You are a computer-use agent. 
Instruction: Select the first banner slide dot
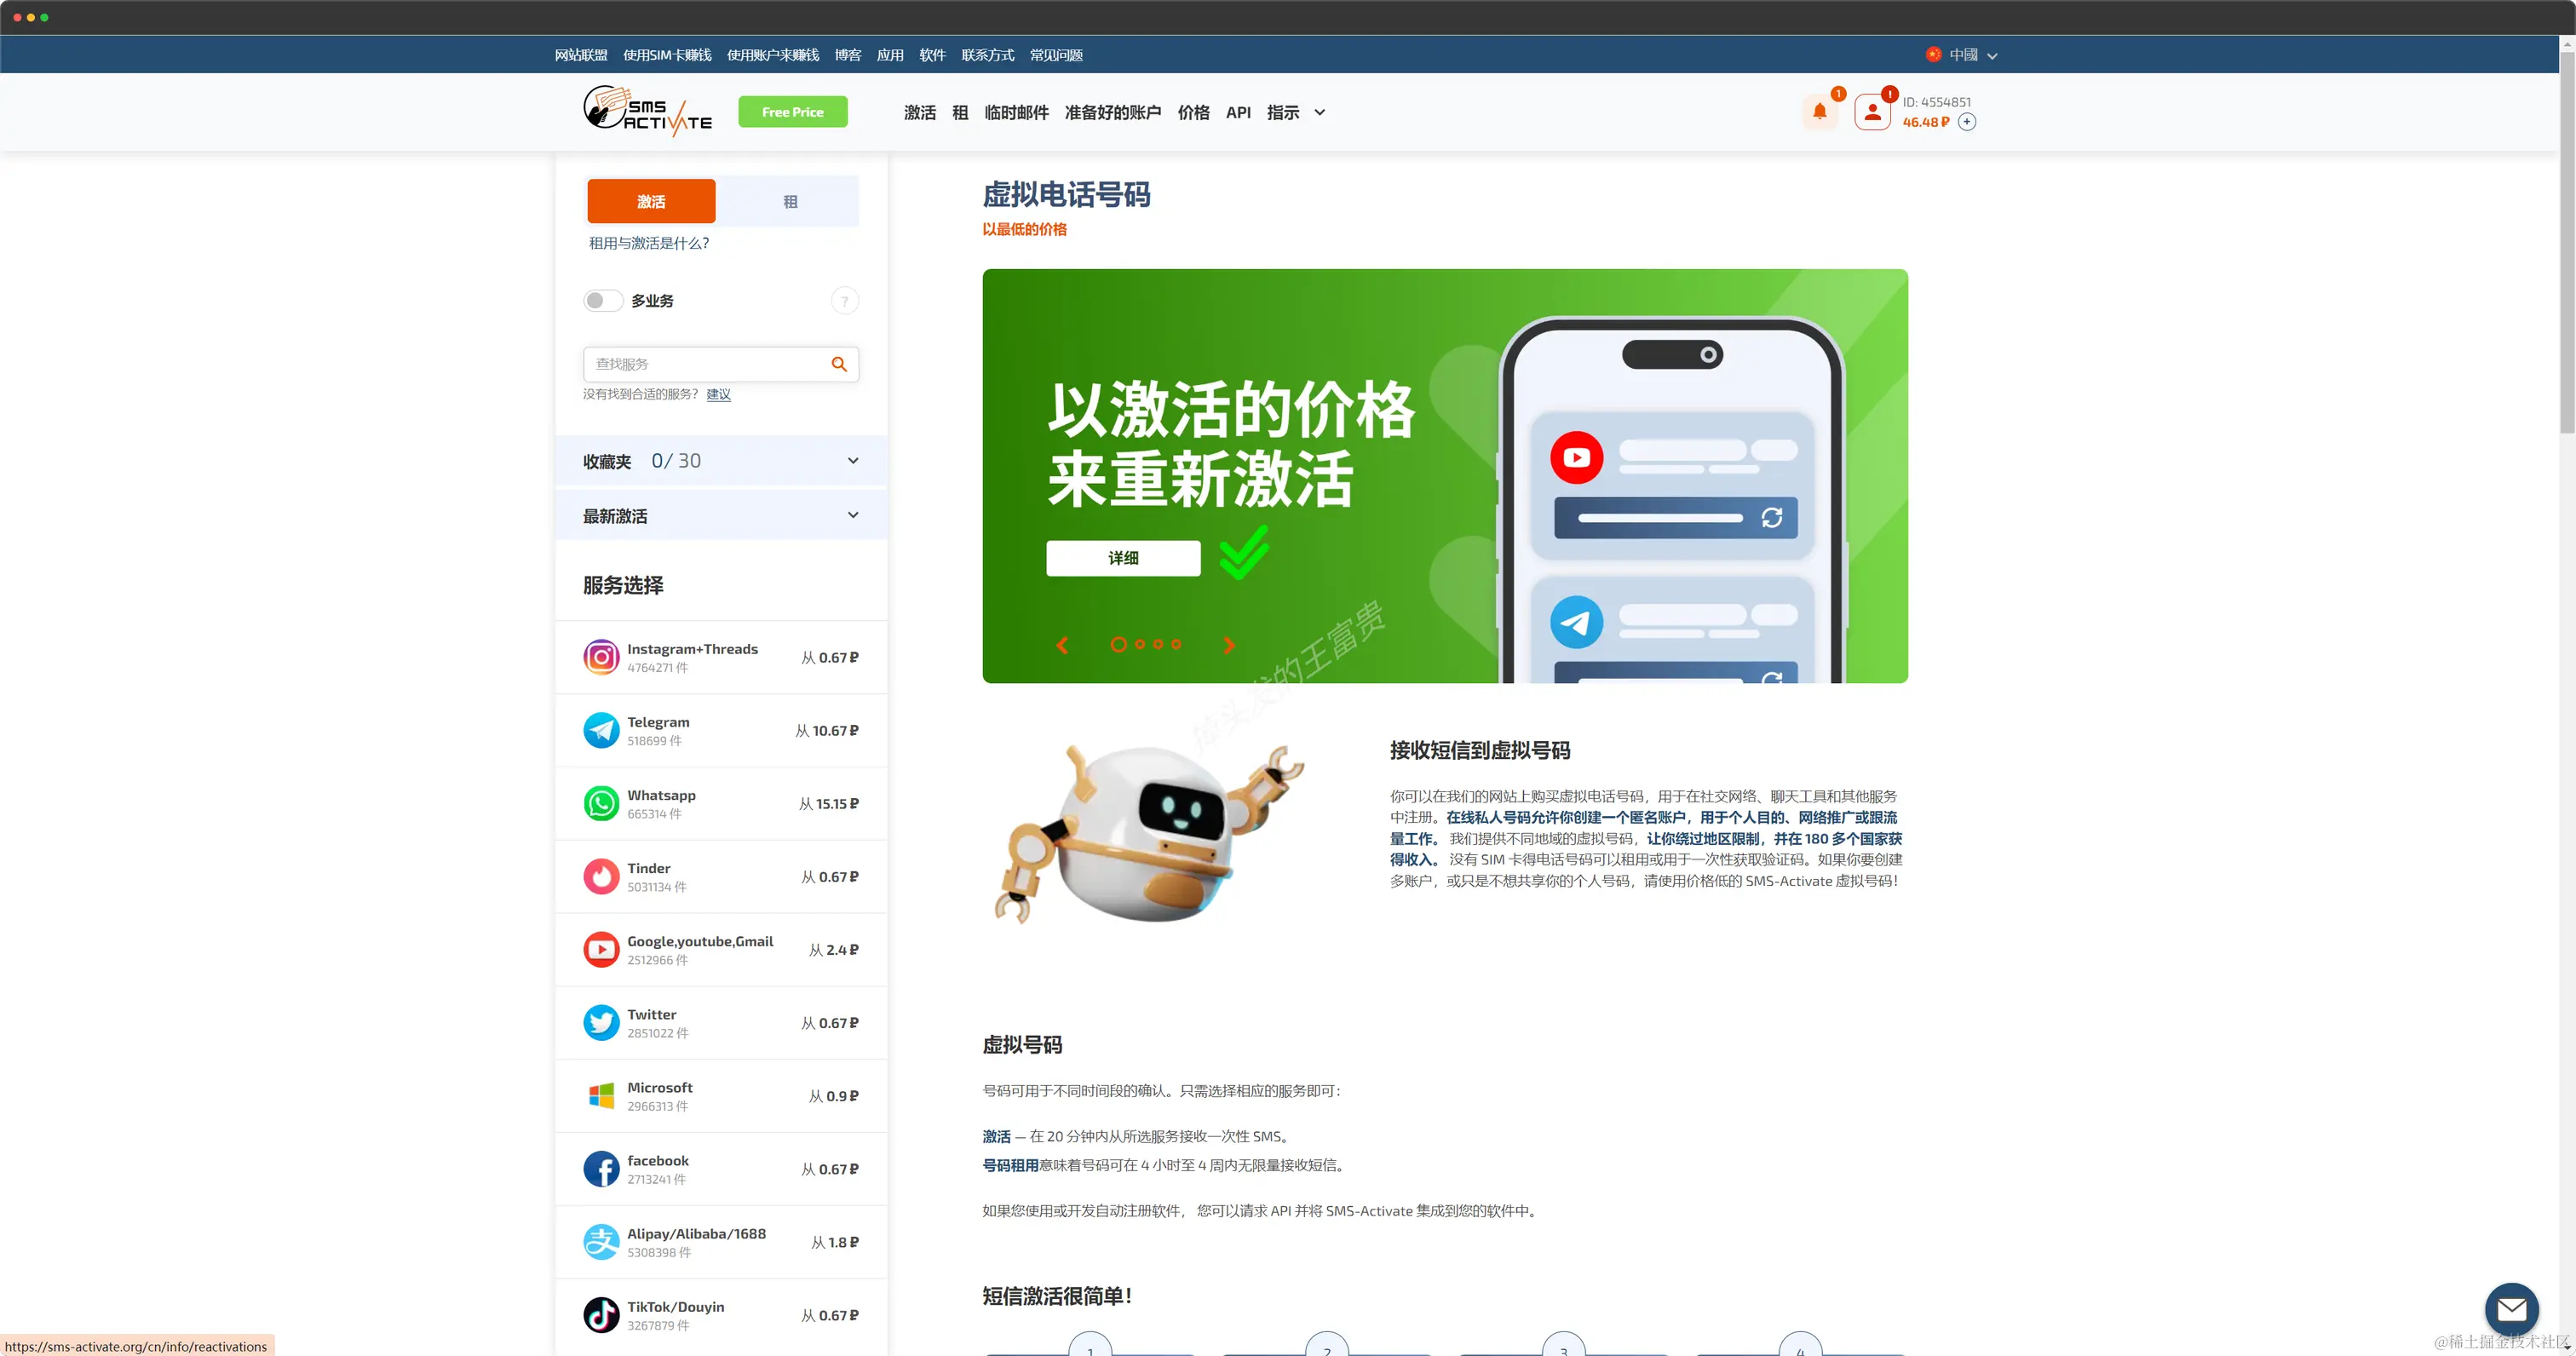click(1118, 645)
